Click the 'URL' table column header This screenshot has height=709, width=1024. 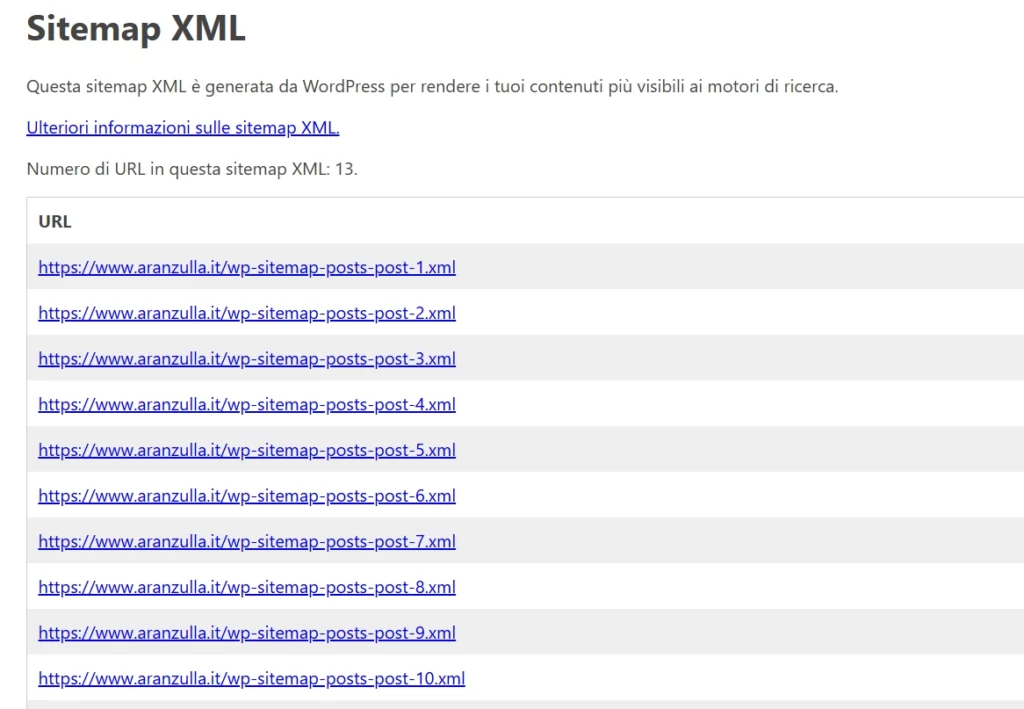pyautogui.click(x=55, y=221)
